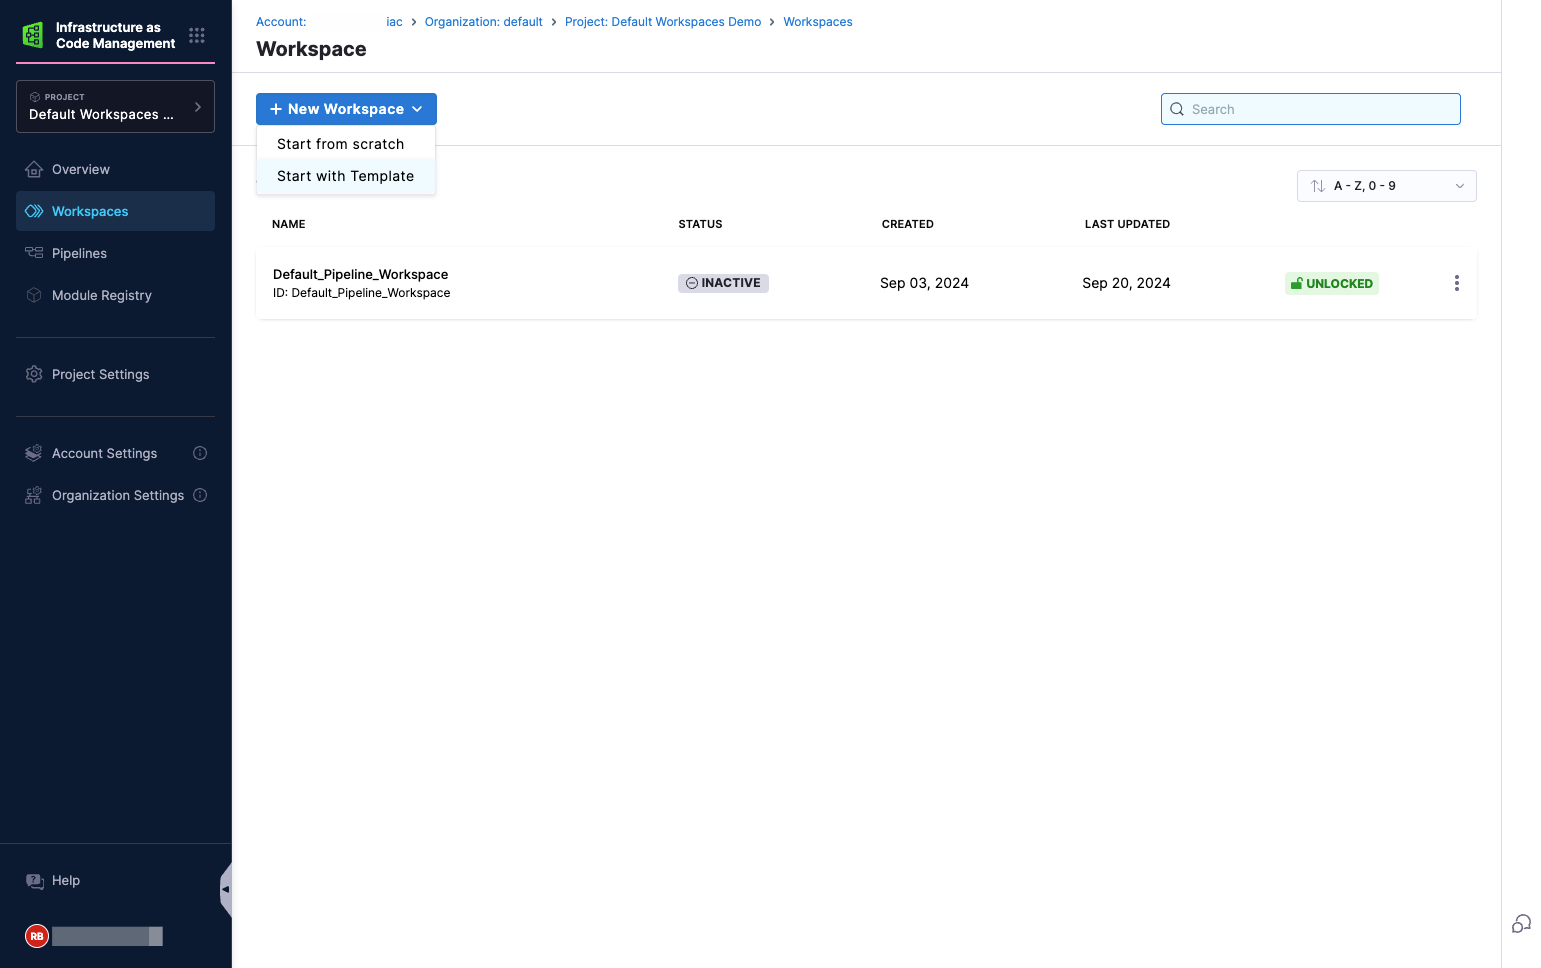This screenshot has height=968, width=1541.
Task: Toggle the UNLOCKED lock badge
Action: pos(1331,283)
